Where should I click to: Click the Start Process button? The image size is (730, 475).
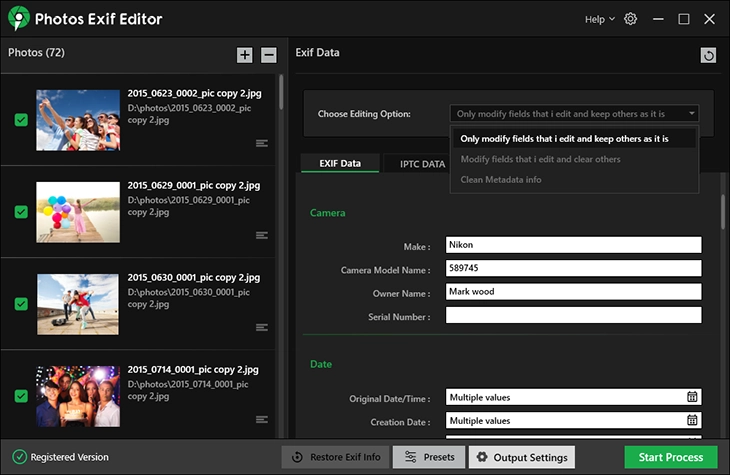pyautogui.click(x=670, y=457)
